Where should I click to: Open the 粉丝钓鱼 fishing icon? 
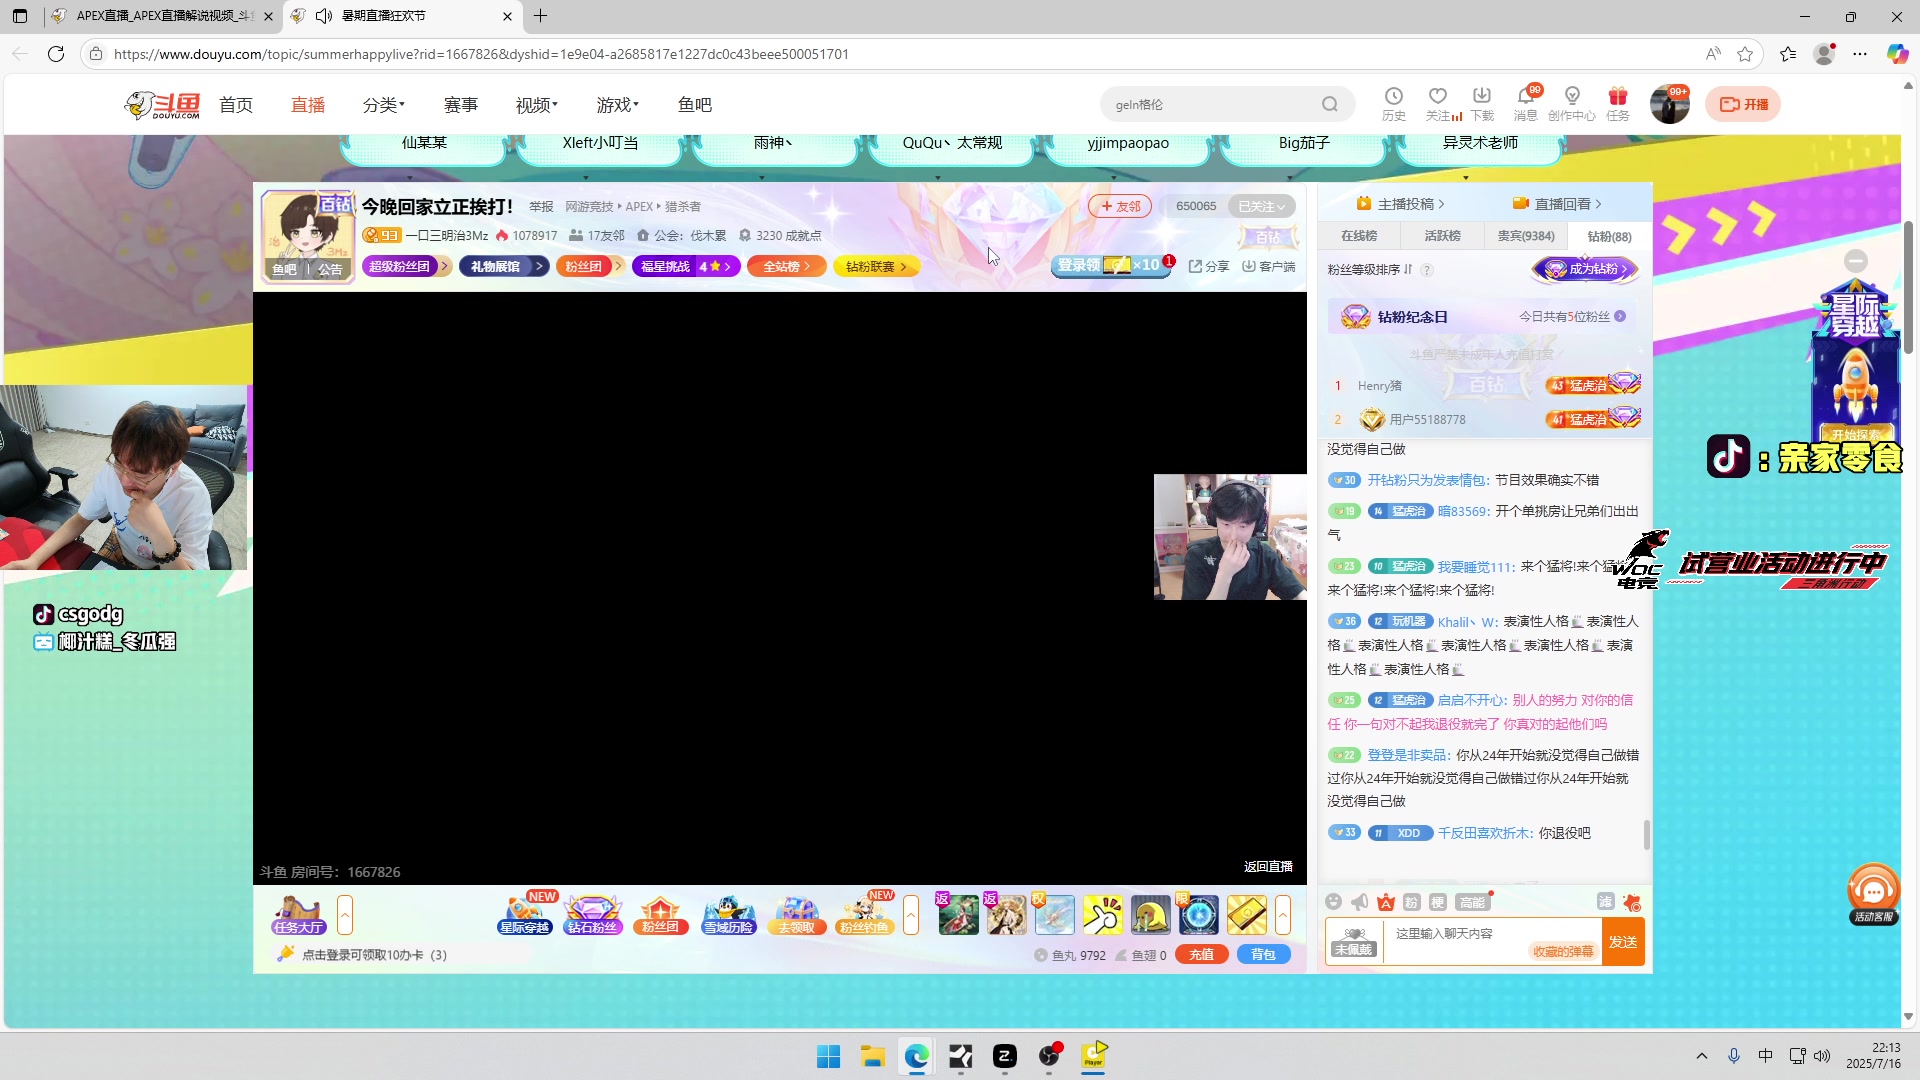point(865,914)
